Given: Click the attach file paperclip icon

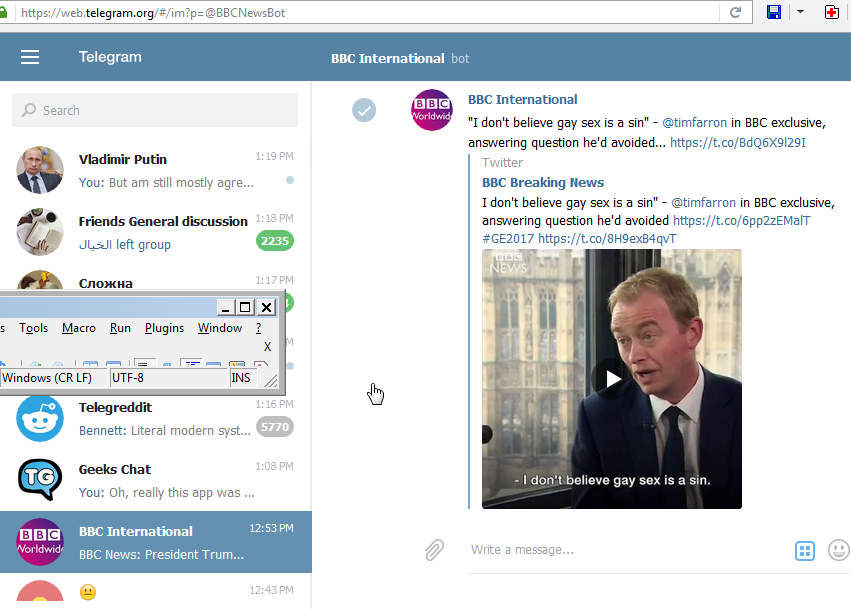Looking at the screenshot, I should click(x=434, y=550).
